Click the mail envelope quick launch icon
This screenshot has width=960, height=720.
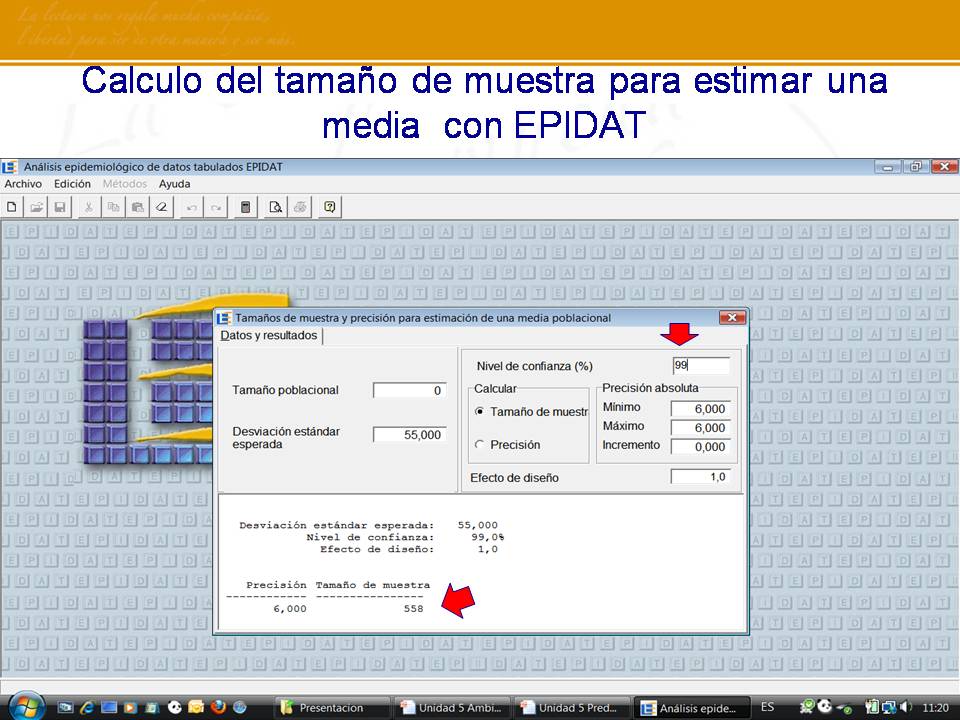pyautogui.click(x=196, y=707)
